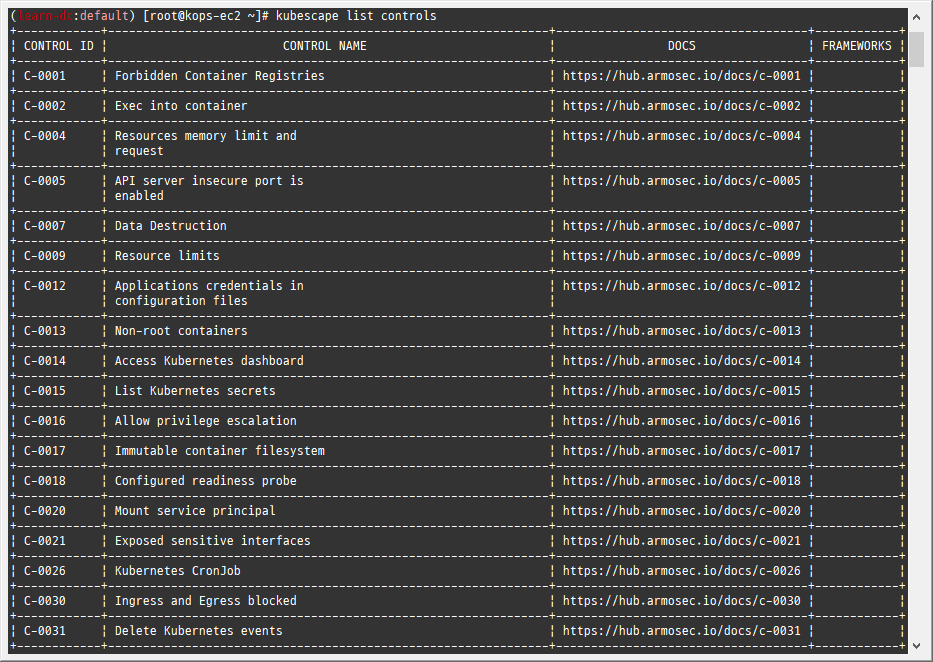Open the docs link for C-0031
Image resolution: width=933 pixels, height=662 pixels.
(x=683, y=630)
